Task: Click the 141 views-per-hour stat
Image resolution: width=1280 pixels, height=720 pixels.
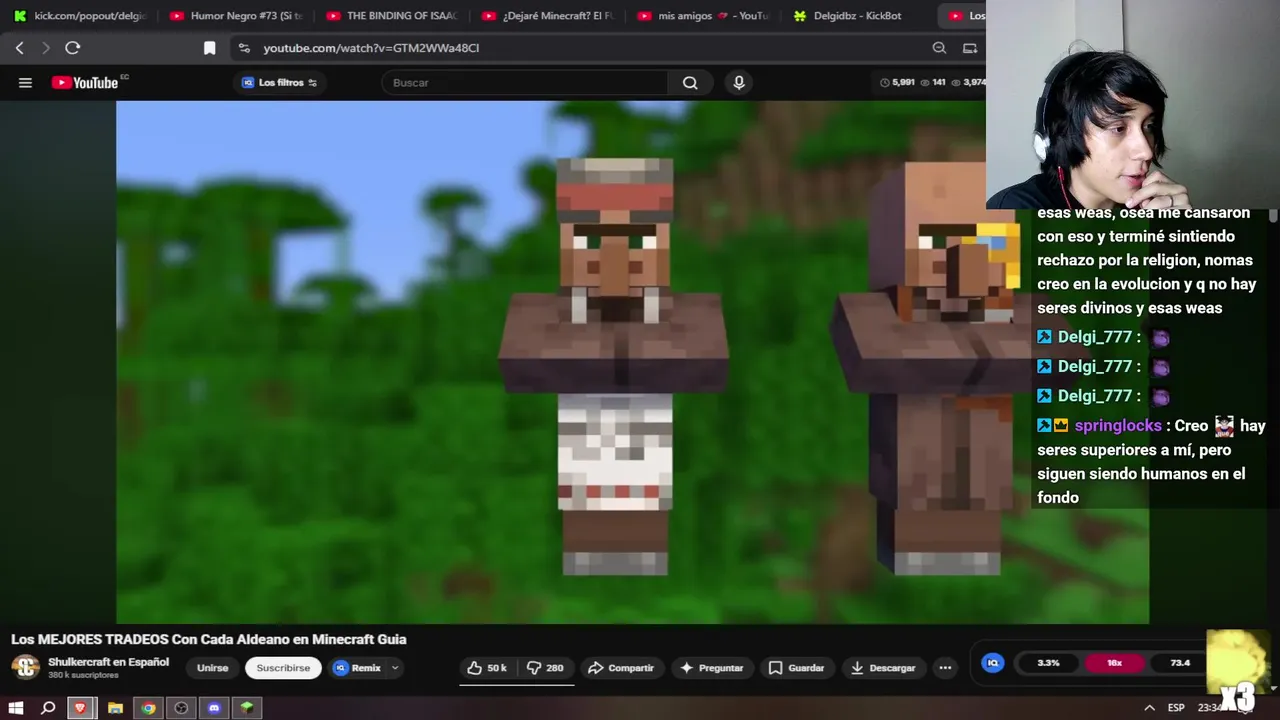Action: click(933, 83)
